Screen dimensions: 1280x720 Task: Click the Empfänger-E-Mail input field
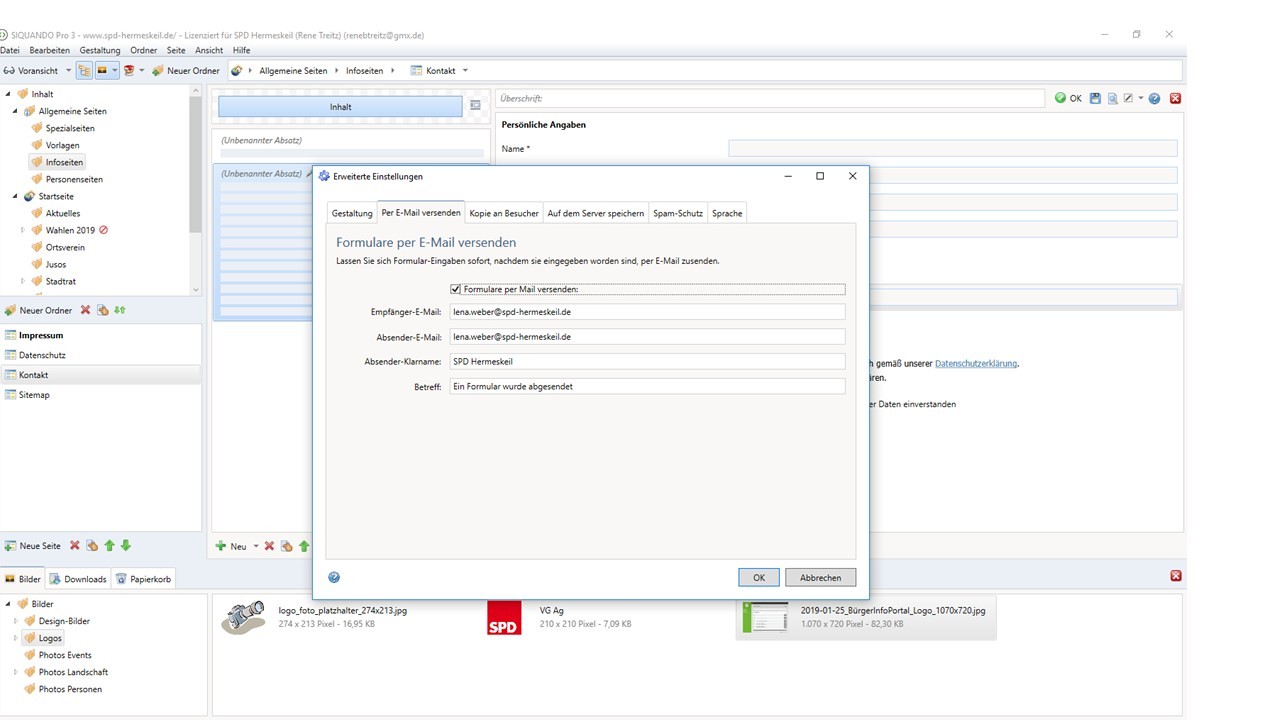click(646, 312)
